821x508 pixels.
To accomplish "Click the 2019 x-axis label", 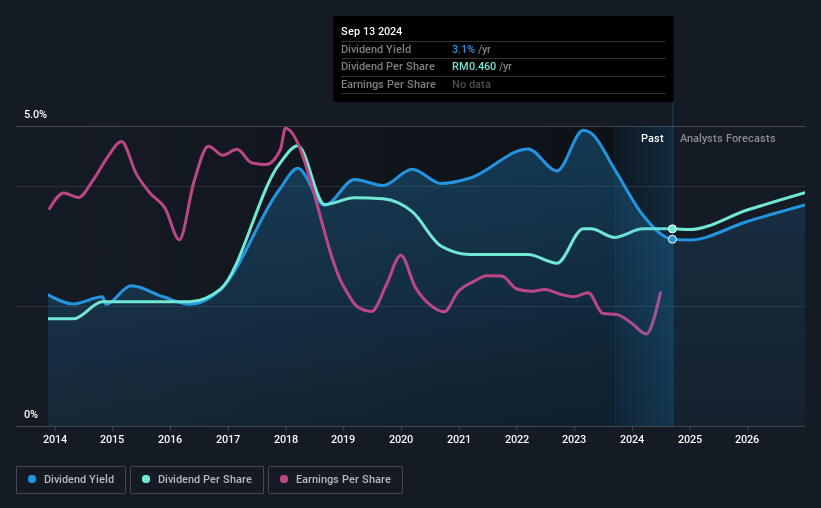I will (x=343, y=439).
